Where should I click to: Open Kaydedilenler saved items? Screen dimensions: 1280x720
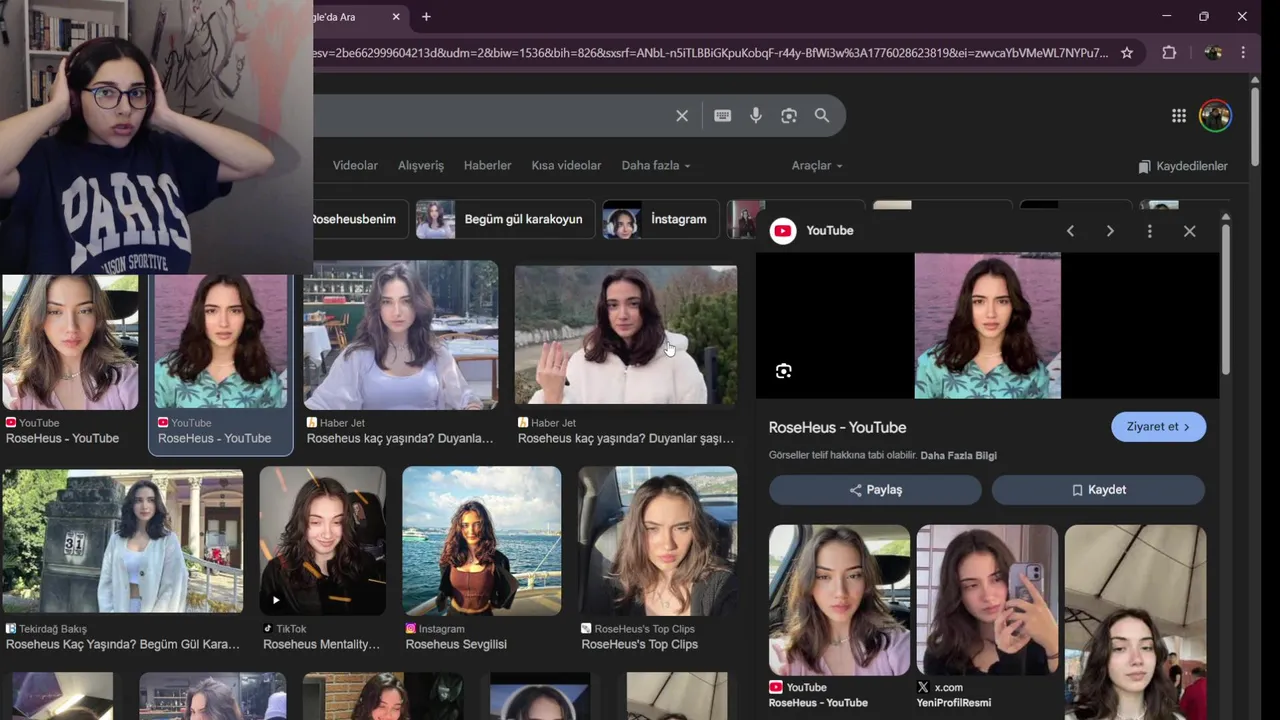point(1183,166)
